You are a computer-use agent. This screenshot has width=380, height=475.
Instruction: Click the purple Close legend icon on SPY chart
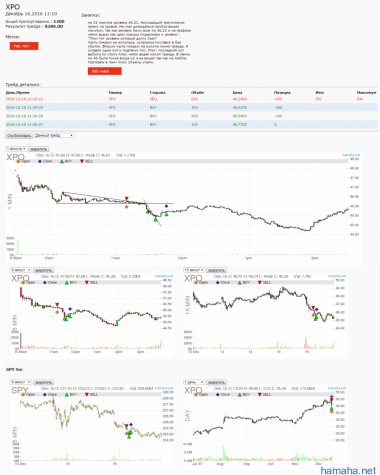tap(45, 394)
